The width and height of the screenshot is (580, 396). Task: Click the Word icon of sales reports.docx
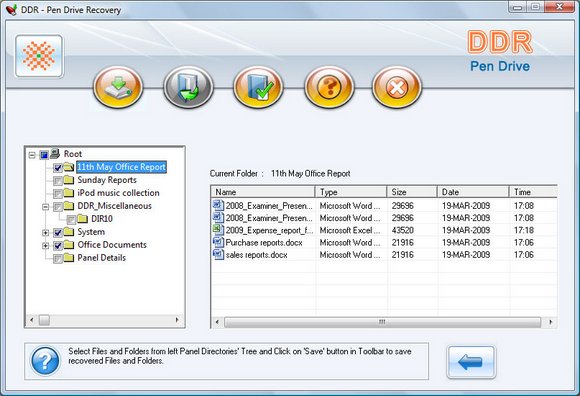click(x=218, y=255)
